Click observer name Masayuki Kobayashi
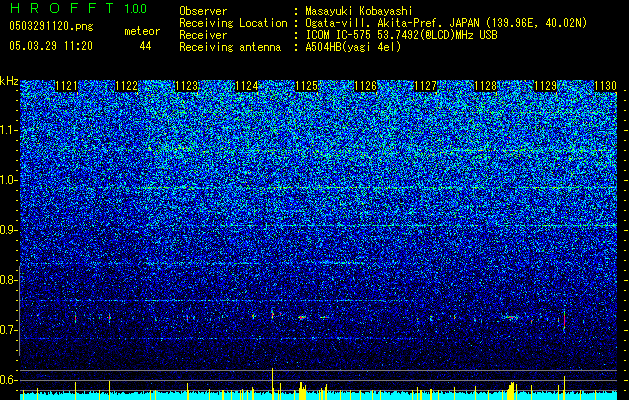The width and height of the screenshot is (629, 400). 359,11
